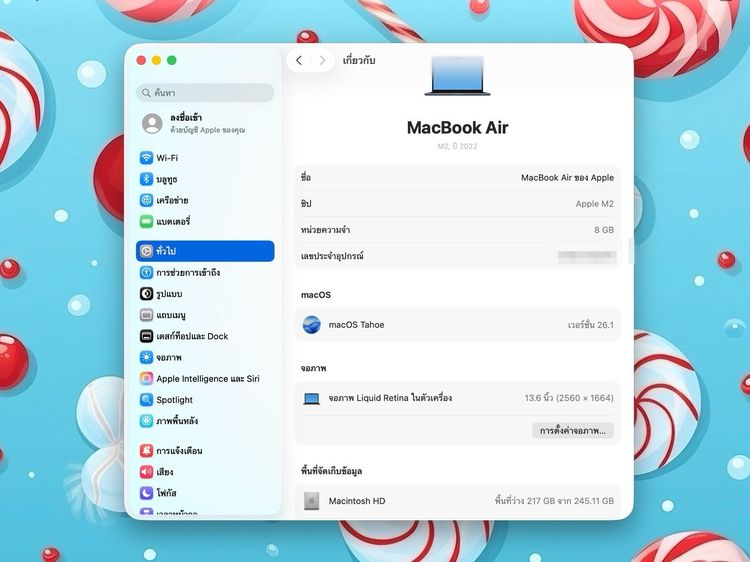
Task: Open Apple Intelligence and Siri icon
Action: (x=146, y=378)
